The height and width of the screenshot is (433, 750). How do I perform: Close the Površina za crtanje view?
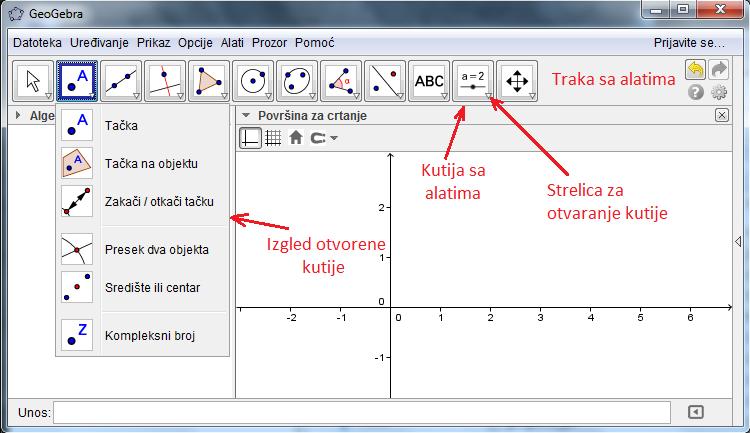click(722, 115)
